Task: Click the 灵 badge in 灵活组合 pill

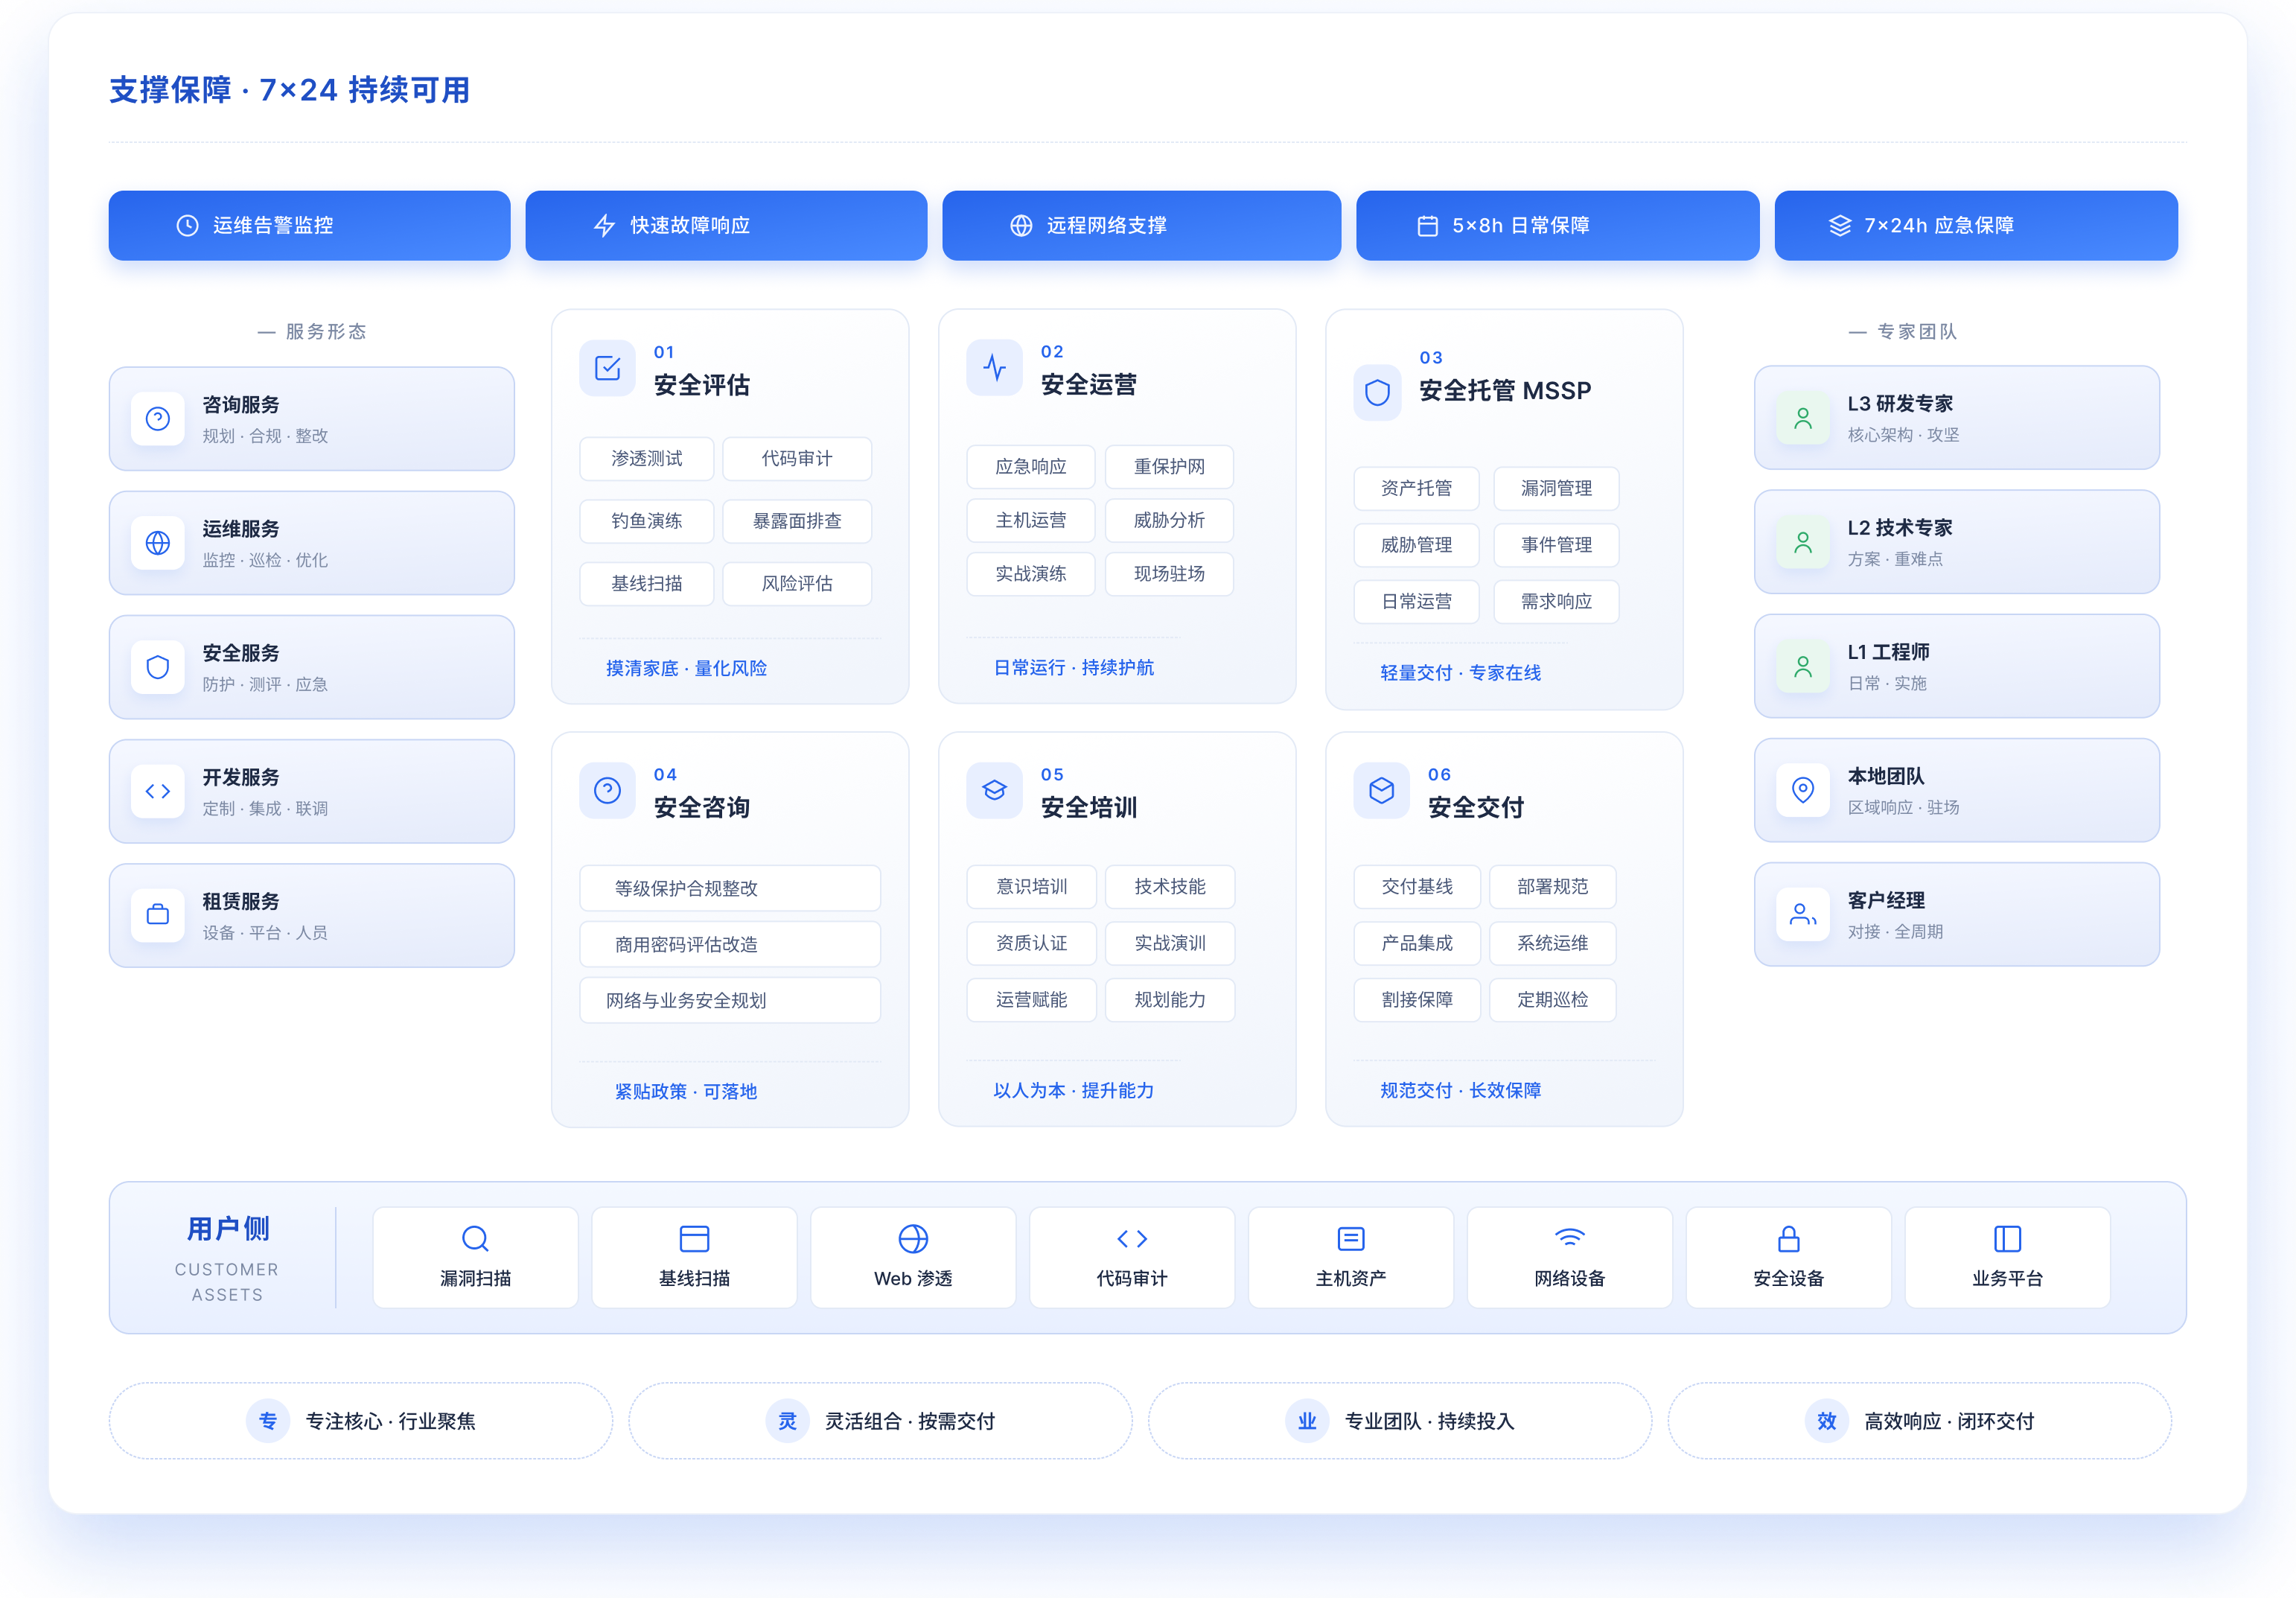Action: pos(787,1421)
